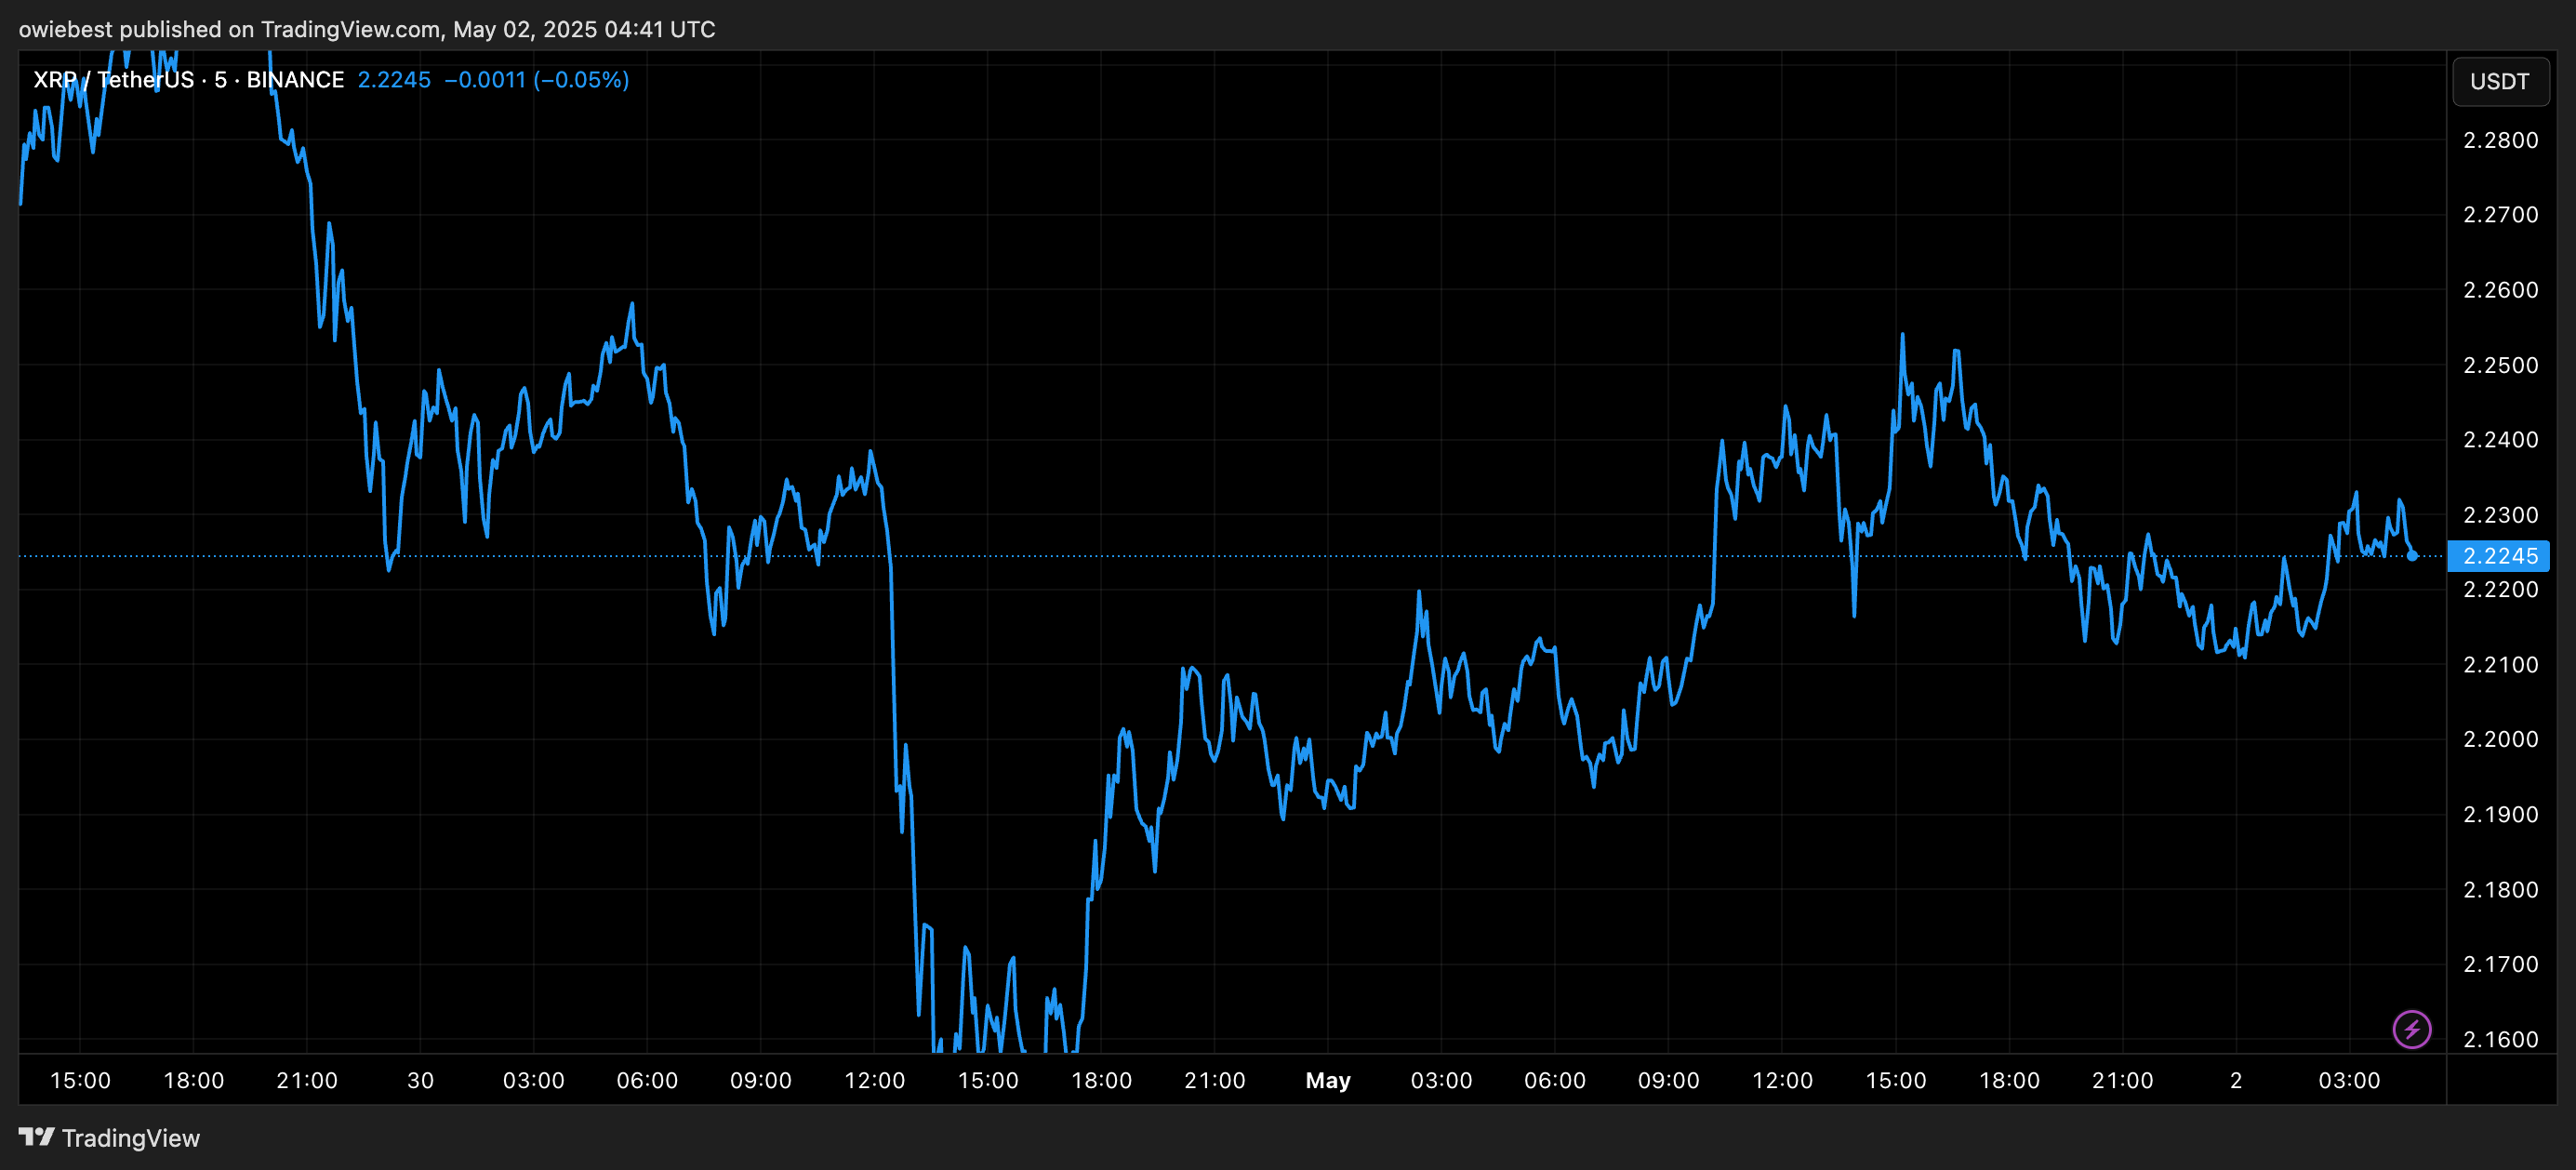
Task: Click the TradingView logo at bottom left
Action: pyautogui.click(x=109, y=1138)
